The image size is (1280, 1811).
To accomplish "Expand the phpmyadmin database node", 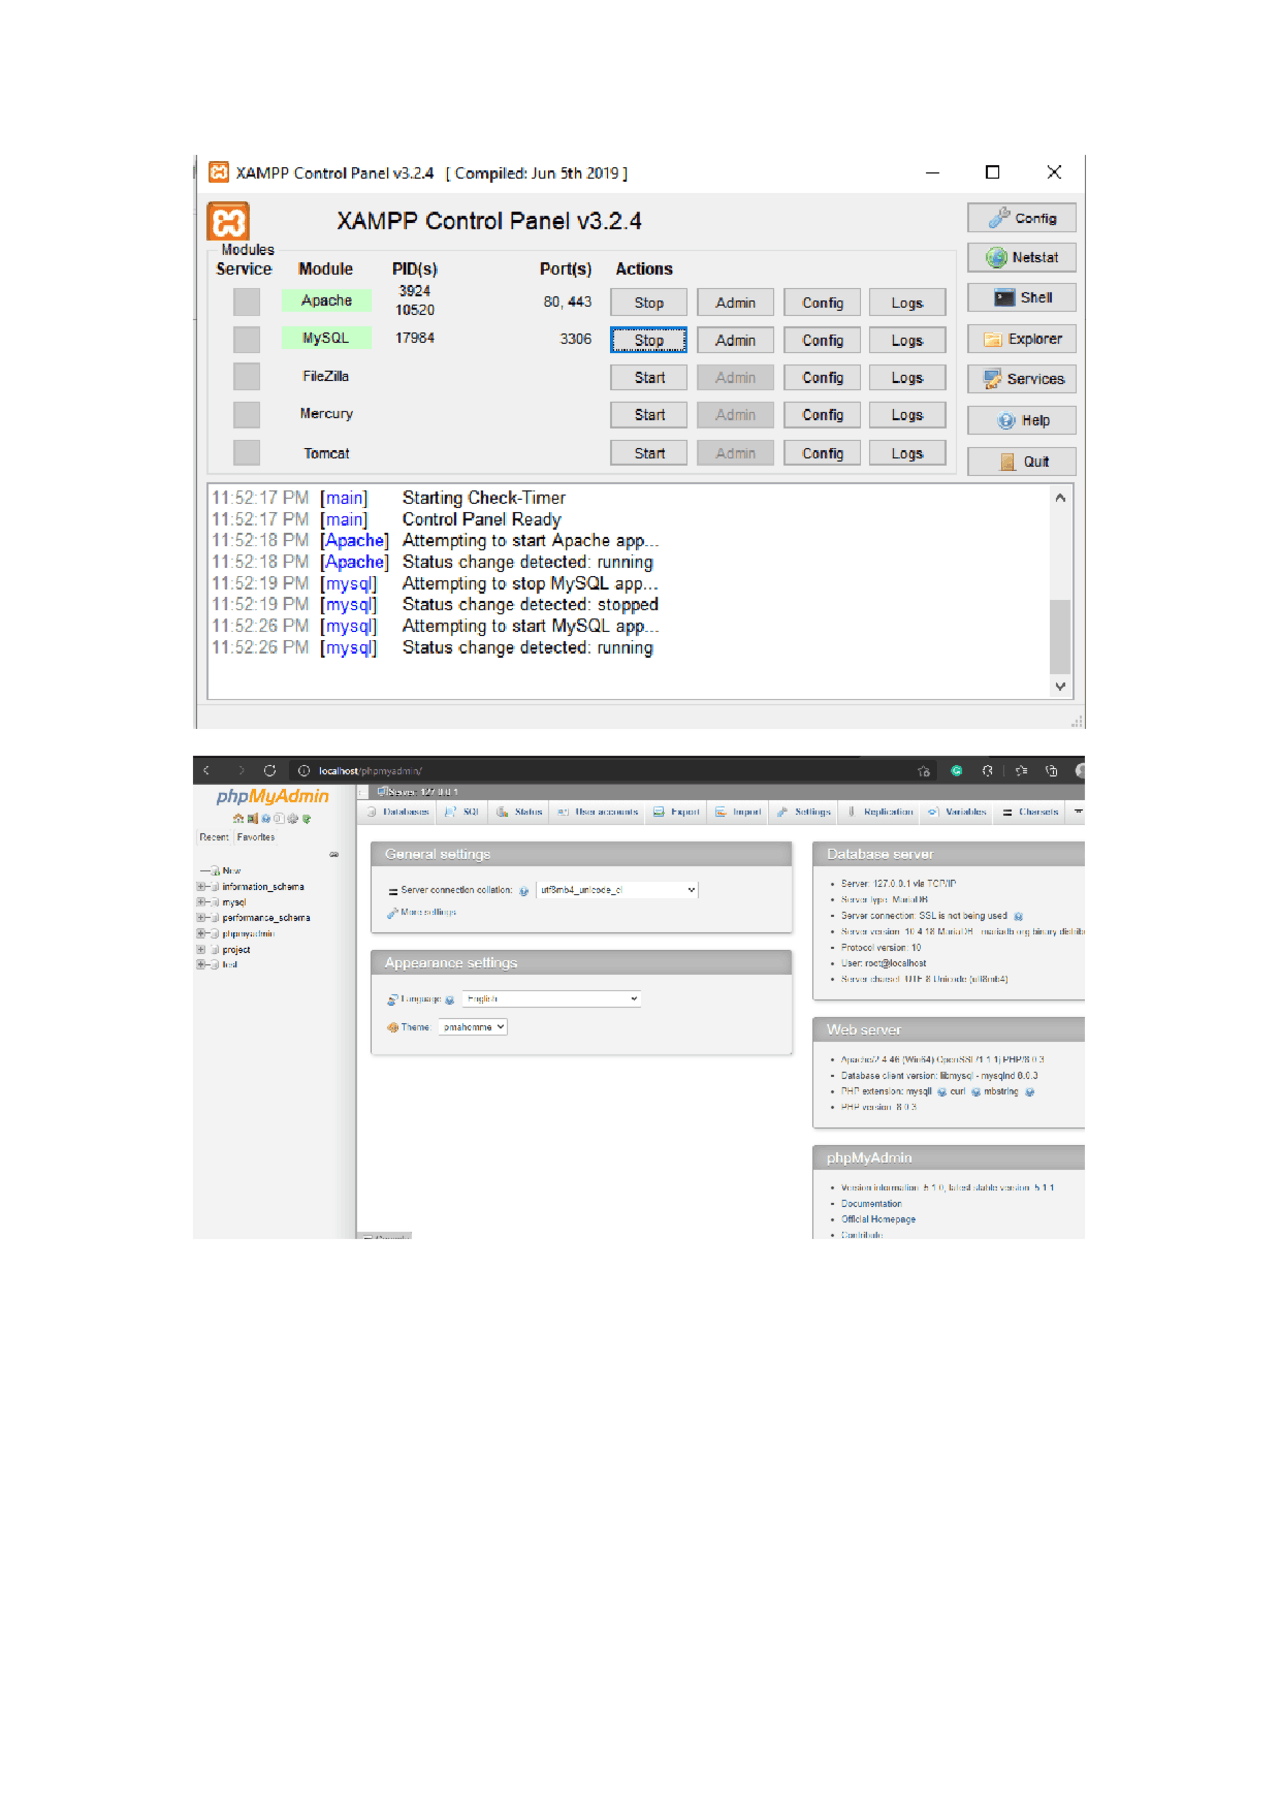I will point(201,934).
